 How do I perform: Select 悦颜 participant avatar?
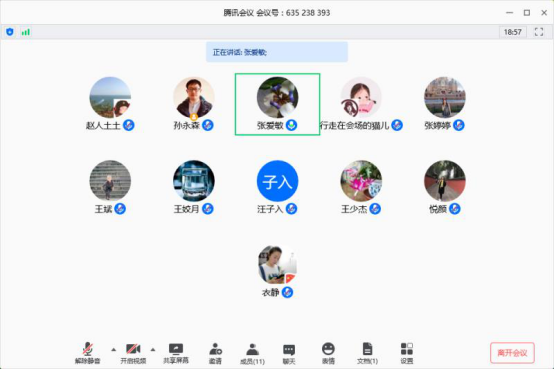pos(445,181)
